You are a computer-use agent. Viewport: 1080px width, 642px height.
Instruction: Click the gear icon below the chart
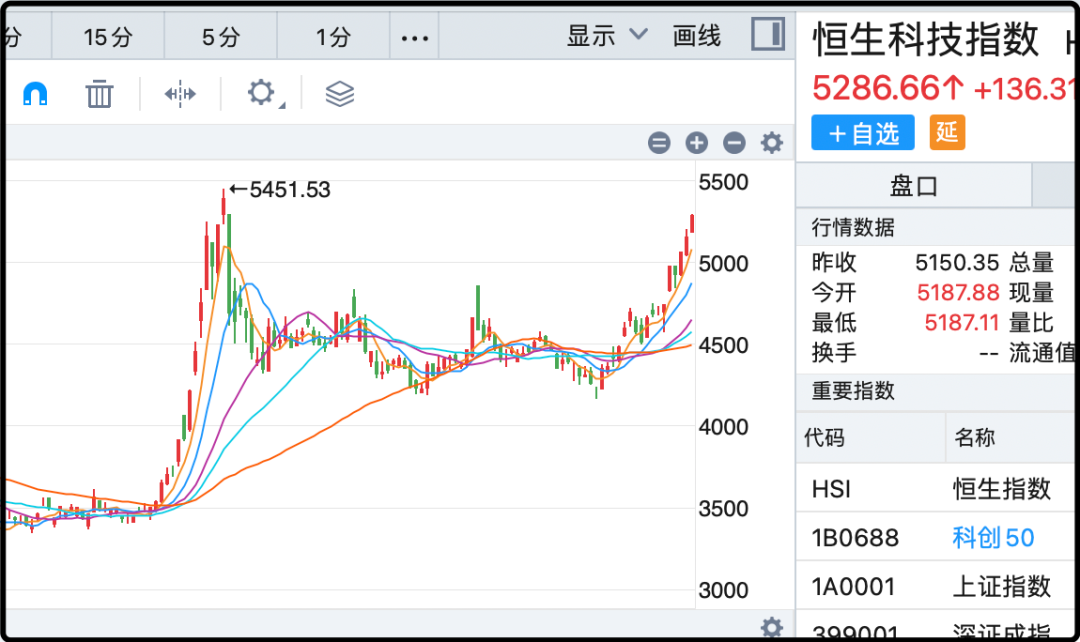pyautogui.click(x=771, y=628)
